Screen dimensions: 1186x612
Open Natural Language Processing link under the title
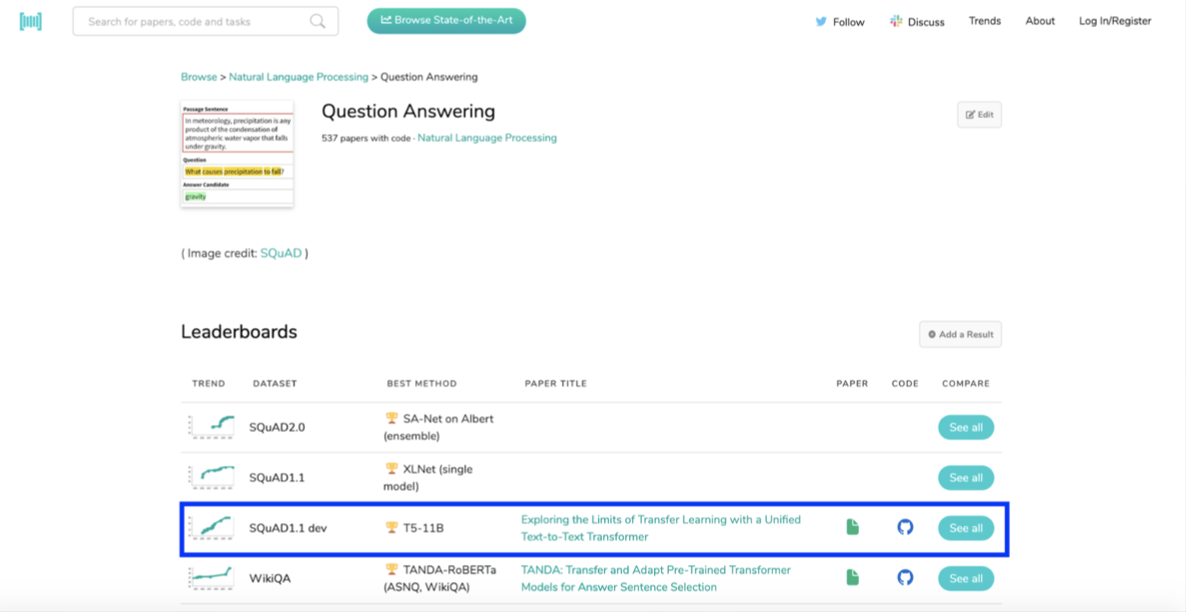click(487, 138)
